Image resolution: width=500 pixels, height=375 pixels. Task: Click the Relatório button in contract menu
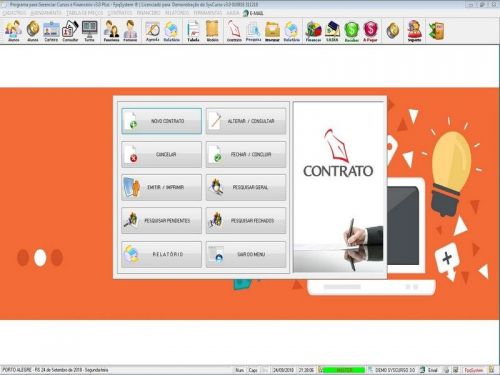(x=162, y=254)
